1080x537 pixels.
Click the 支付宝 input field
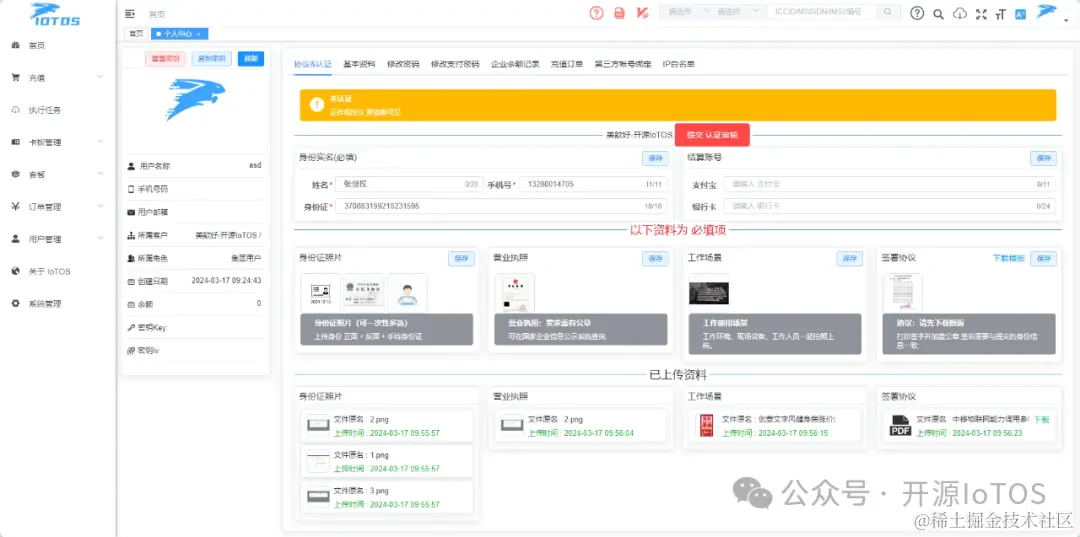889,185
